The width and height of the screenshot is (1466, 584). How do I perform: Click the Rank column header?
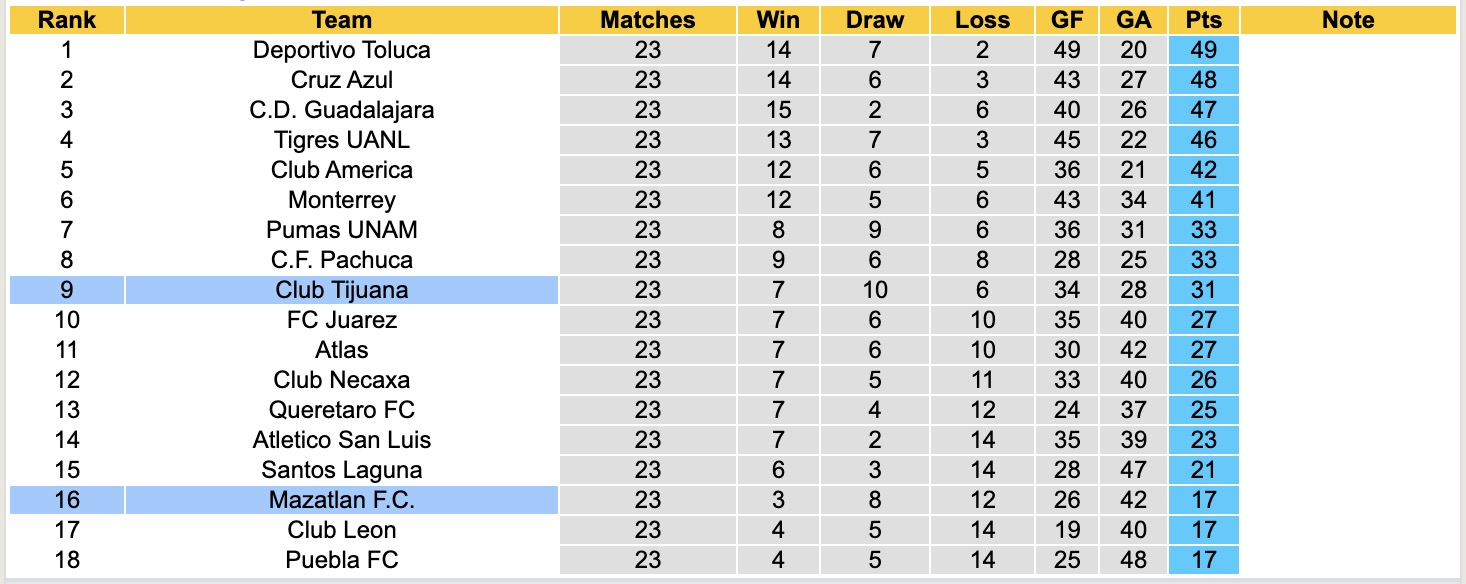pyautogui.click(x=67, y=20)
